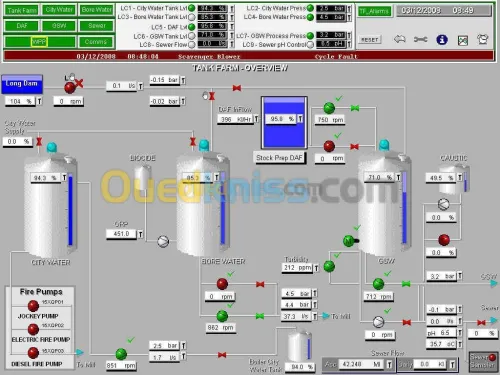Screen dimensions: 500x375
Task: Select the DAF green pump at 750 rpm
Action: pyautogui.click(x=329, y=108)
